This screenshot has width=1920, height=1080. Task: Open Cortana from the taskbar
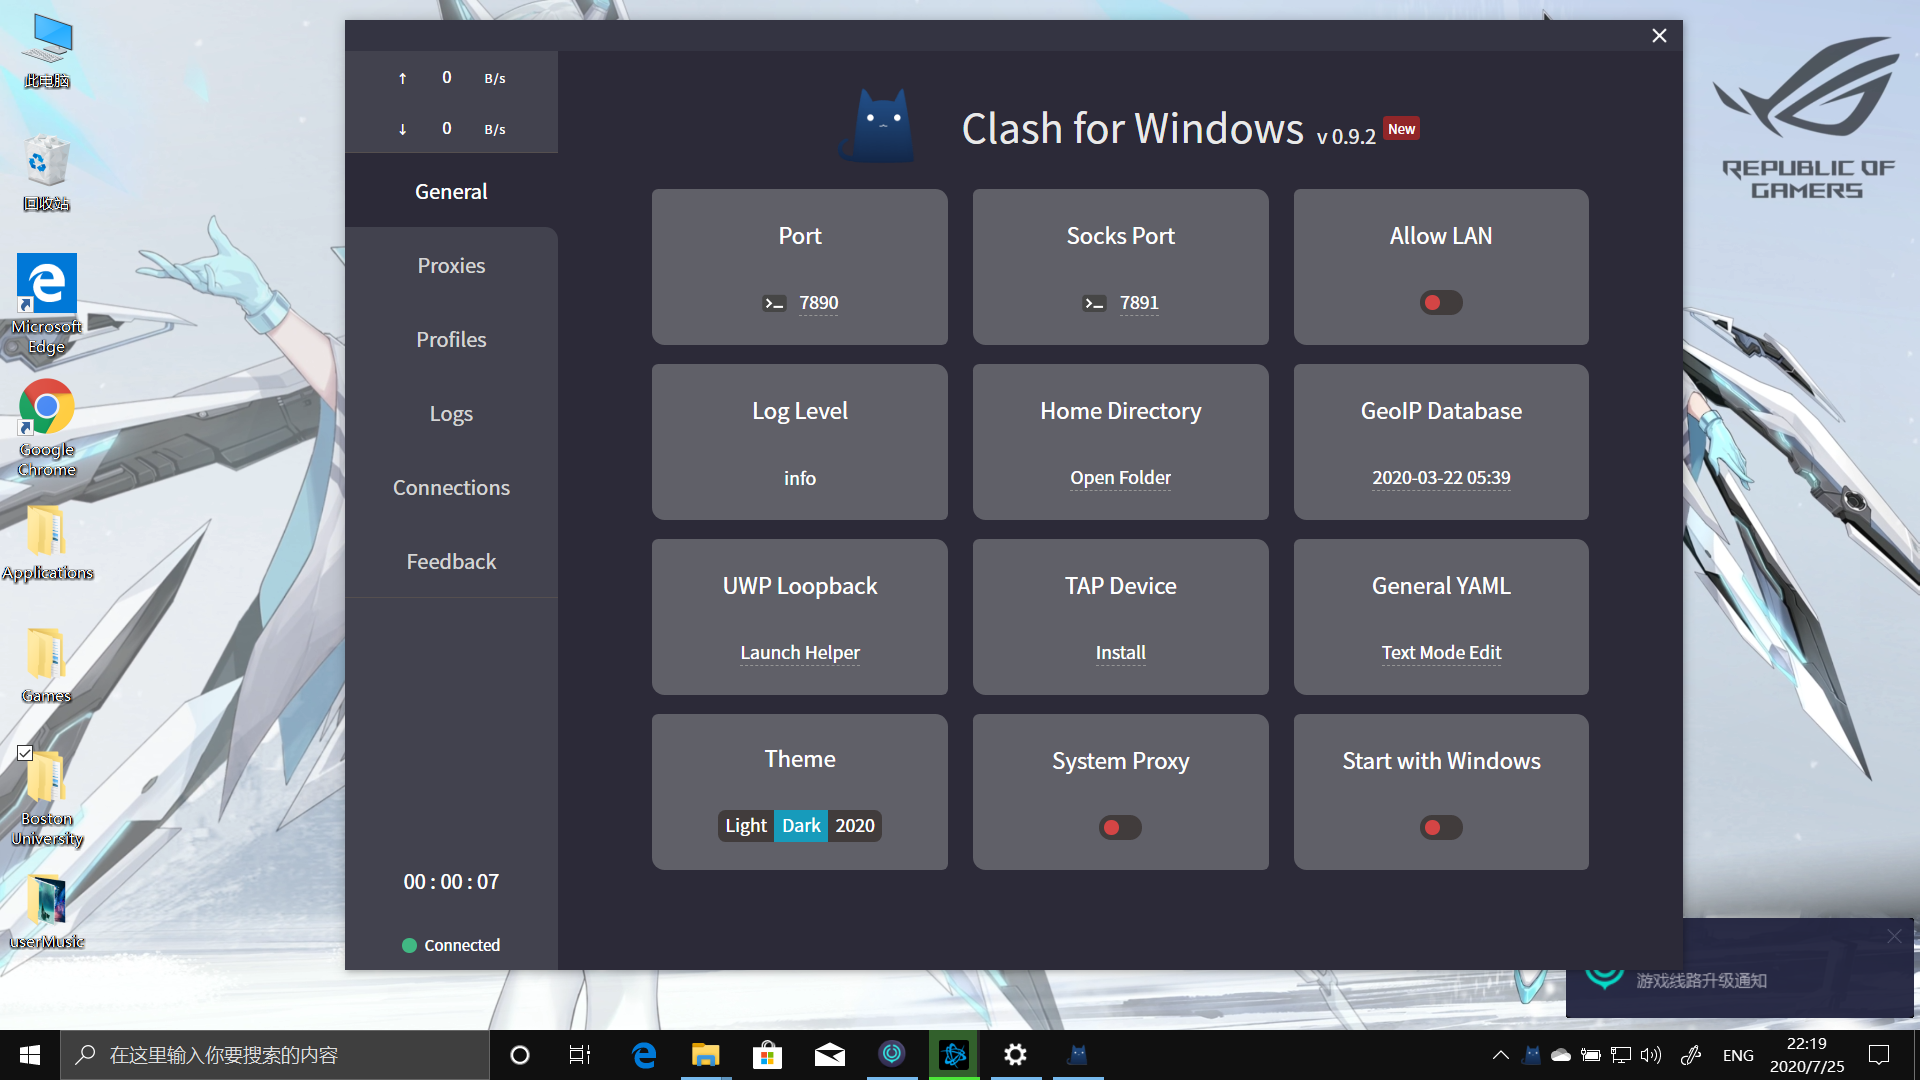(520, 1055)
